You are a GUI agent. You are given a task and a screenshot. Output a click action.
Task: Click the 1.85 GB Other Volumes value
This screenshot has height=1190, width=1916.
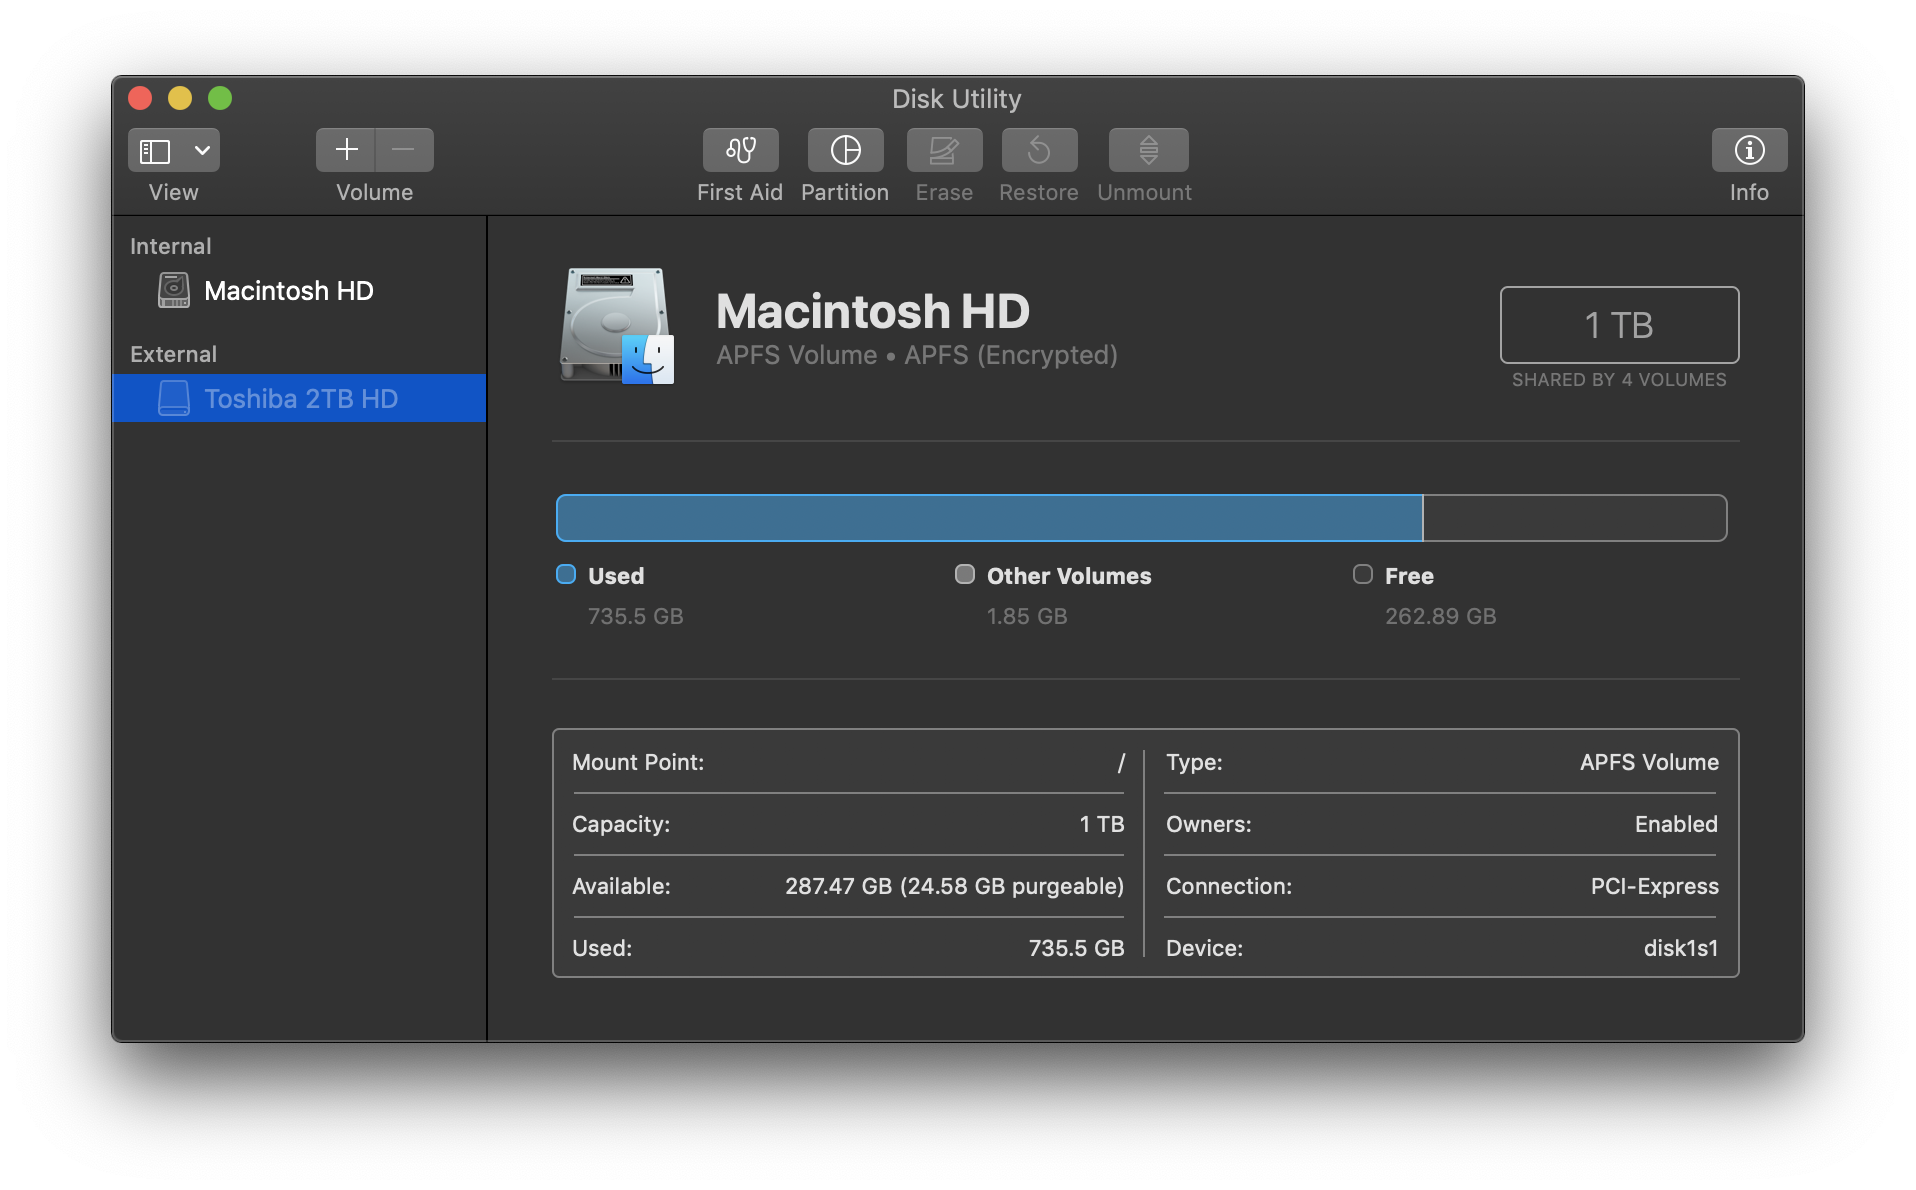[1027, 616]
